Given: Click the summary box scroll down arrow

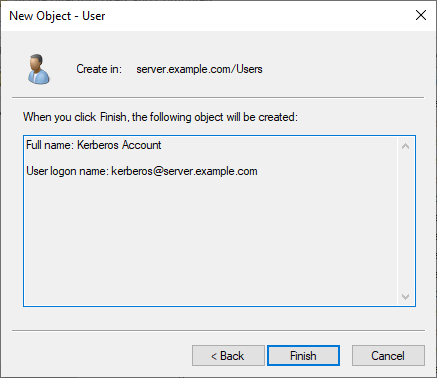Looking at the screenshot, I should [405, 296].
